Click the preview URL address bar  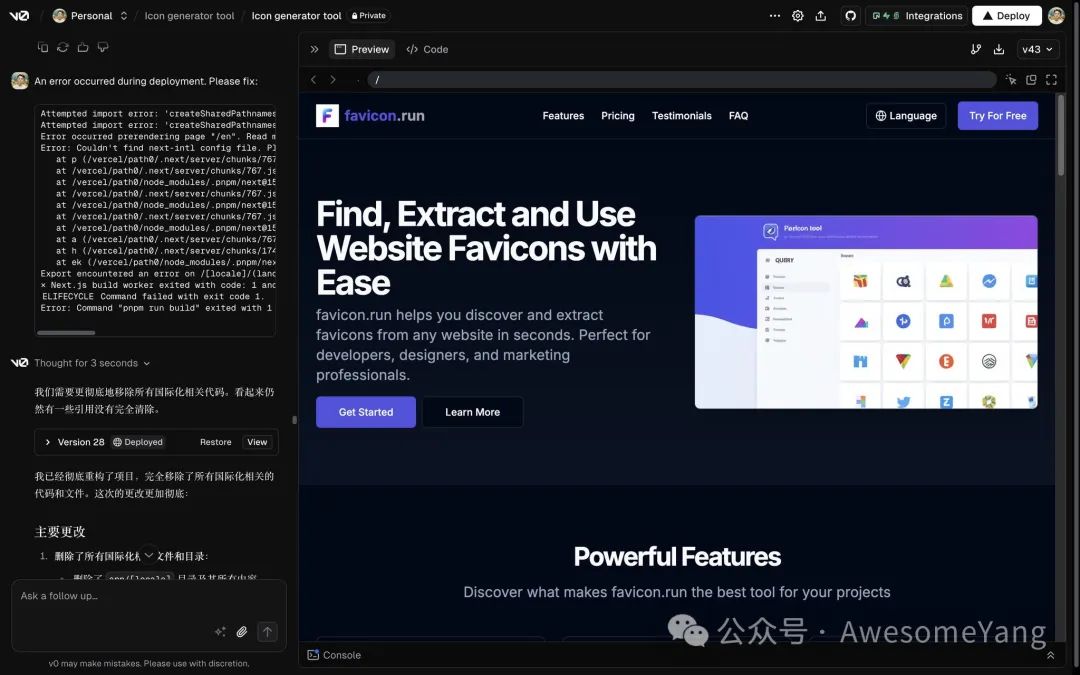(x=682, y=80)
